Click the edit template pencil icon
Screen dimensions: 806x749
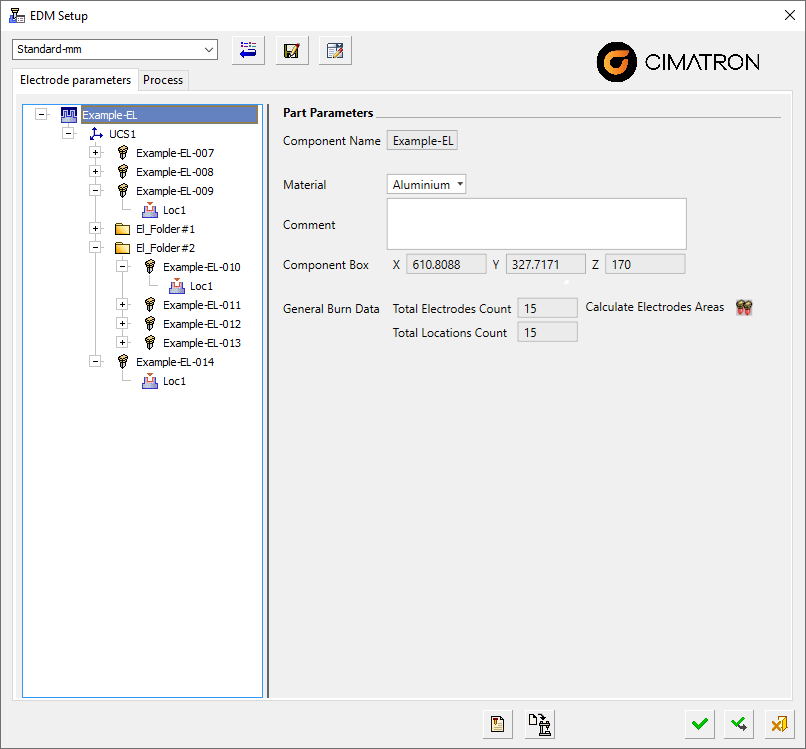click(x=335, y=51)
